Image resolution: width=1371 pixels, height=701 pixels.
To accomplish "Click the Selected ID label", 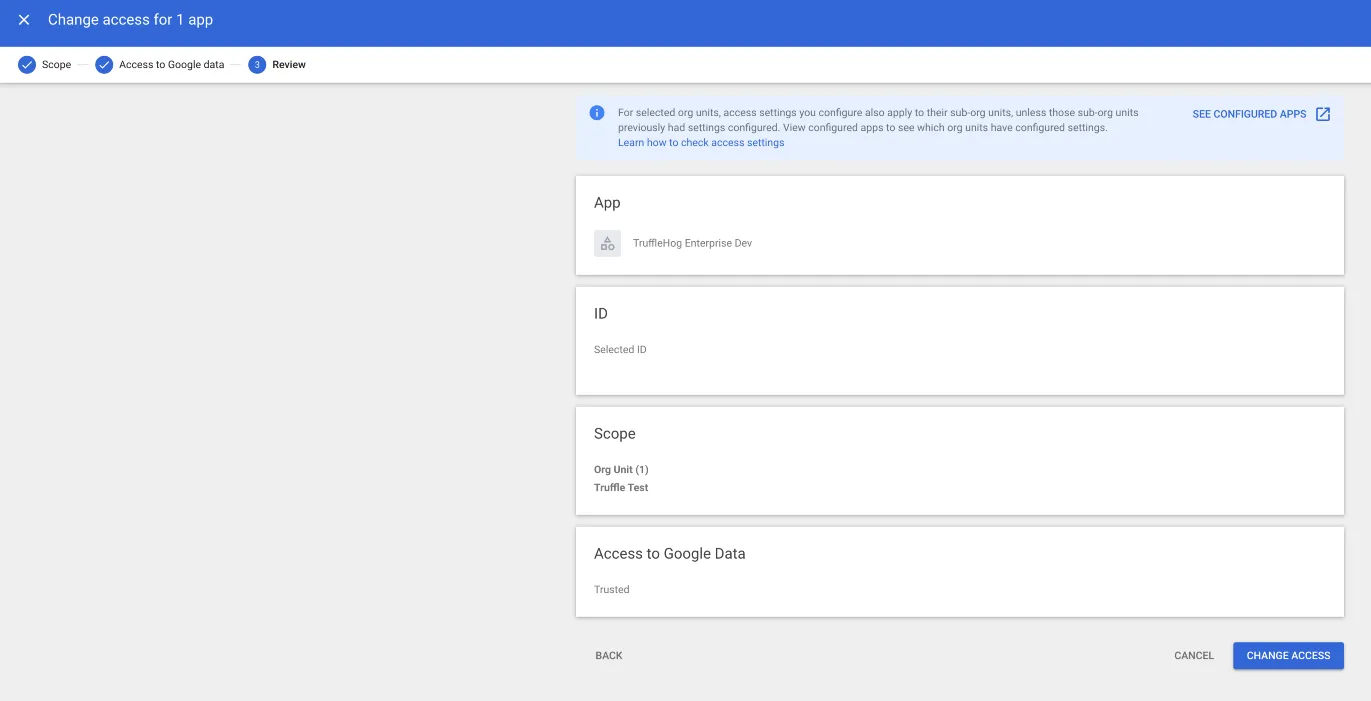I will [x=620, y=350].
